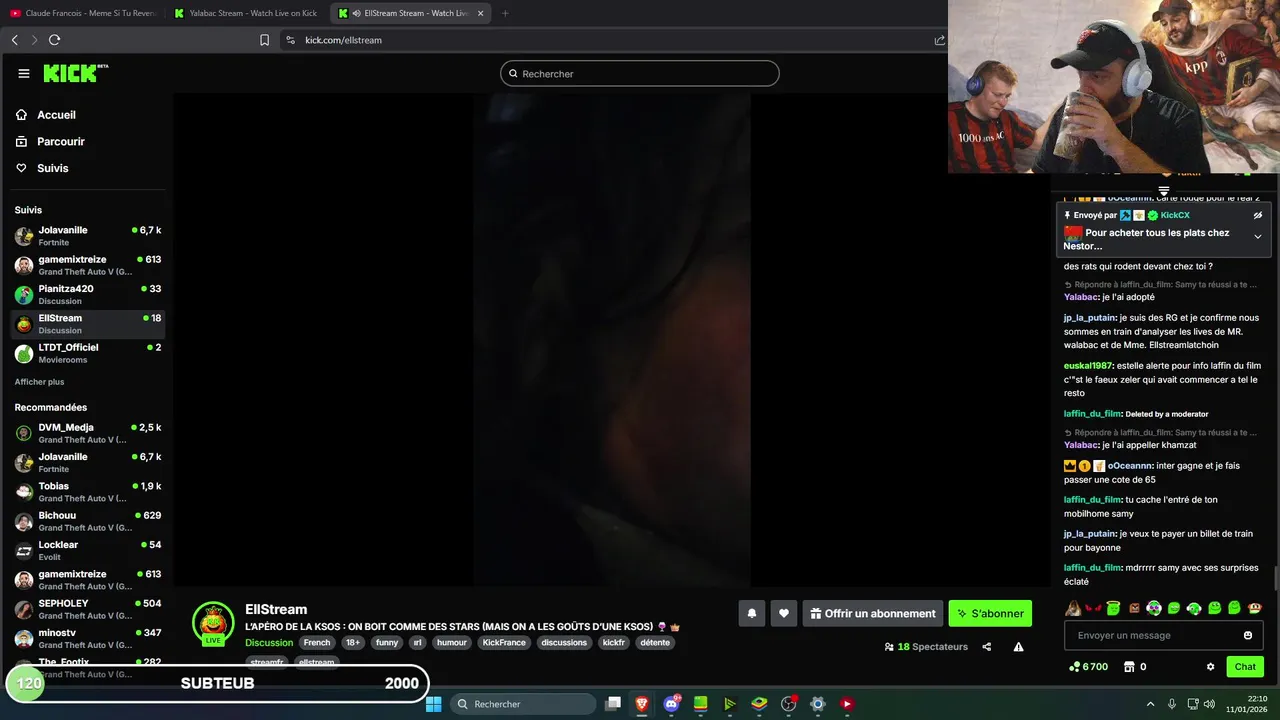Screen dimensions: 1280x720
Task: Open the recommended SEPHOLEY channel
Action: (88, 609)
